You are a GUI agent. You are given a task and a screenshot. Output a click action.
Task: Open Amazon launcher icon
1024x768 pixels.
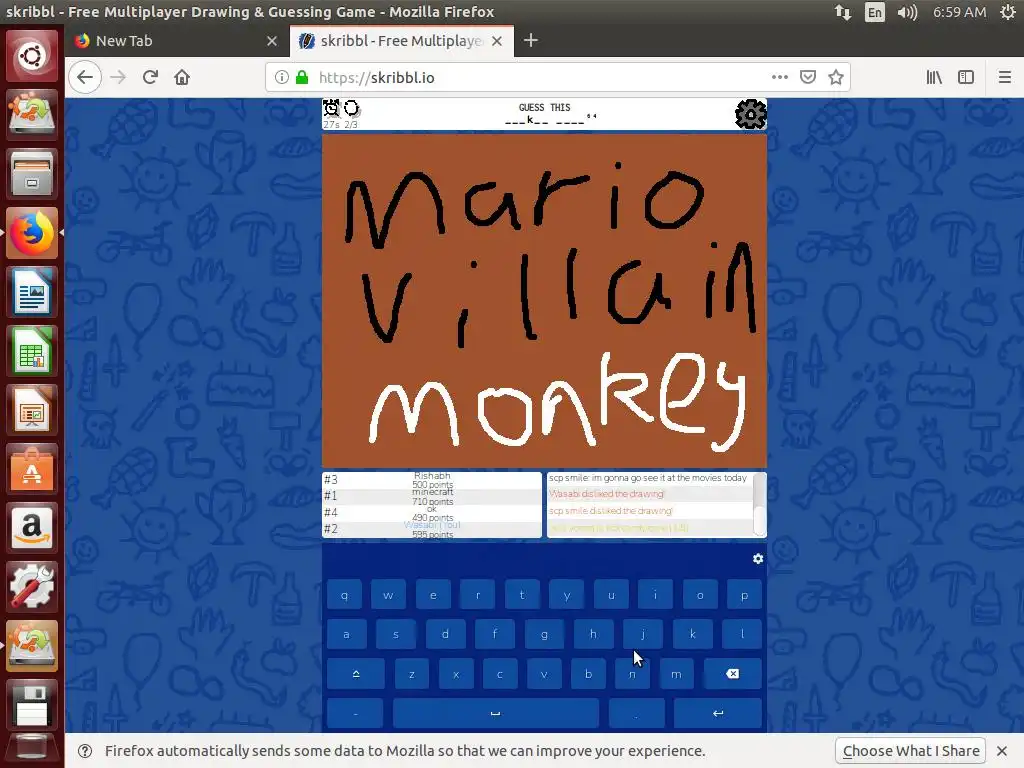pos(31,528)
